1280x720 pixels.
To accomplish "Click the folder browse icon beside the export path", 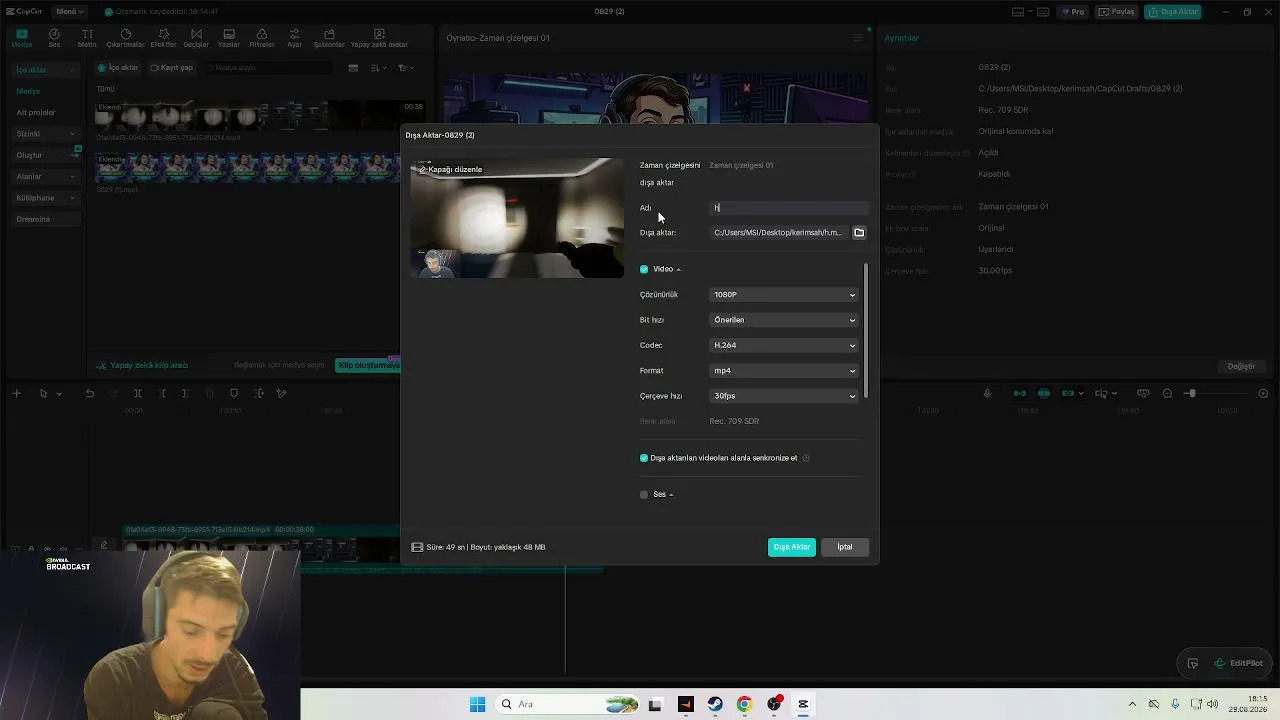I will (859, 233).
